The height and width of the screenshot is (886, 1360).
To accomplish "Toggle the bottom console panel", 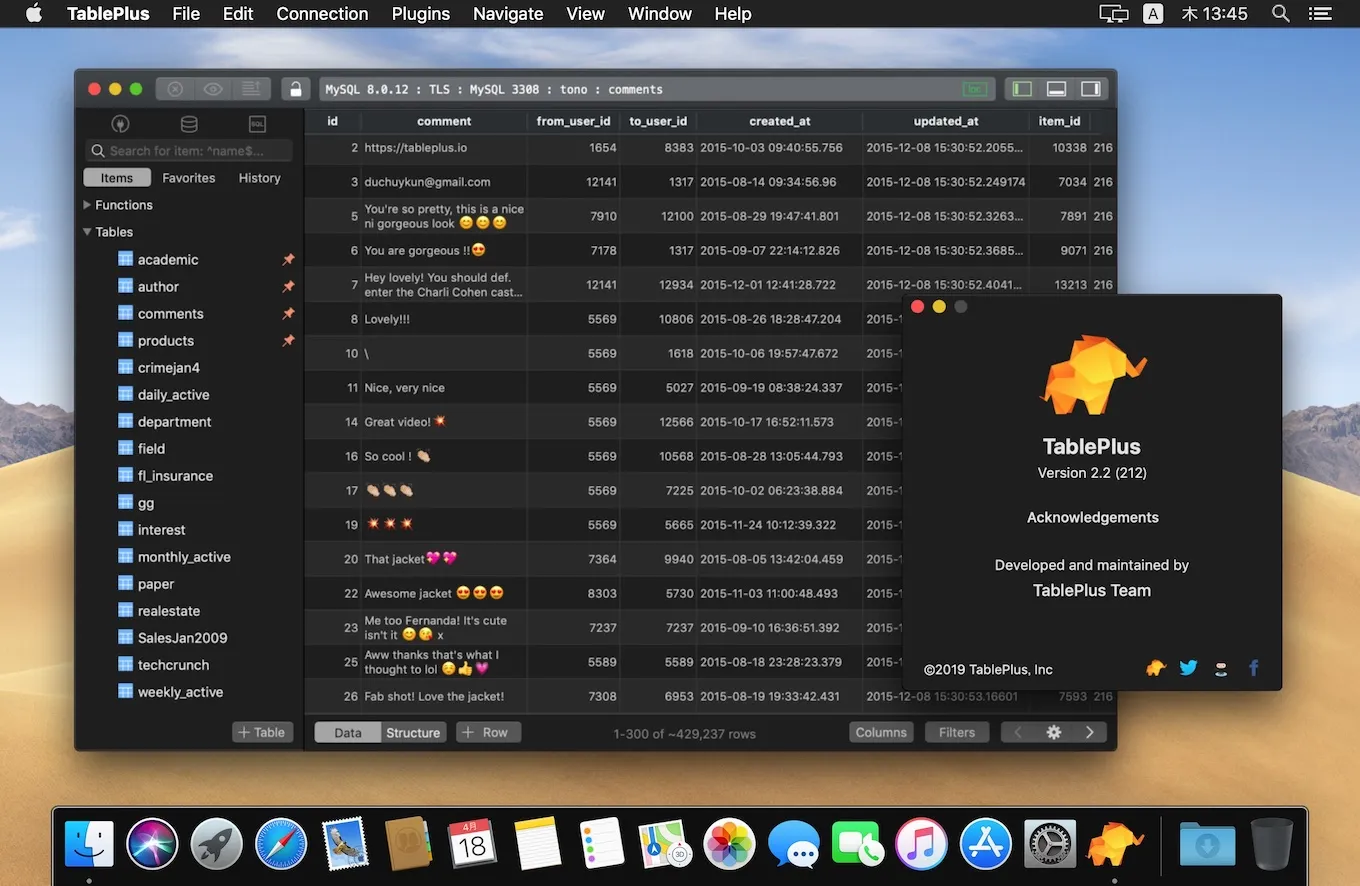I will [1056, 89].
